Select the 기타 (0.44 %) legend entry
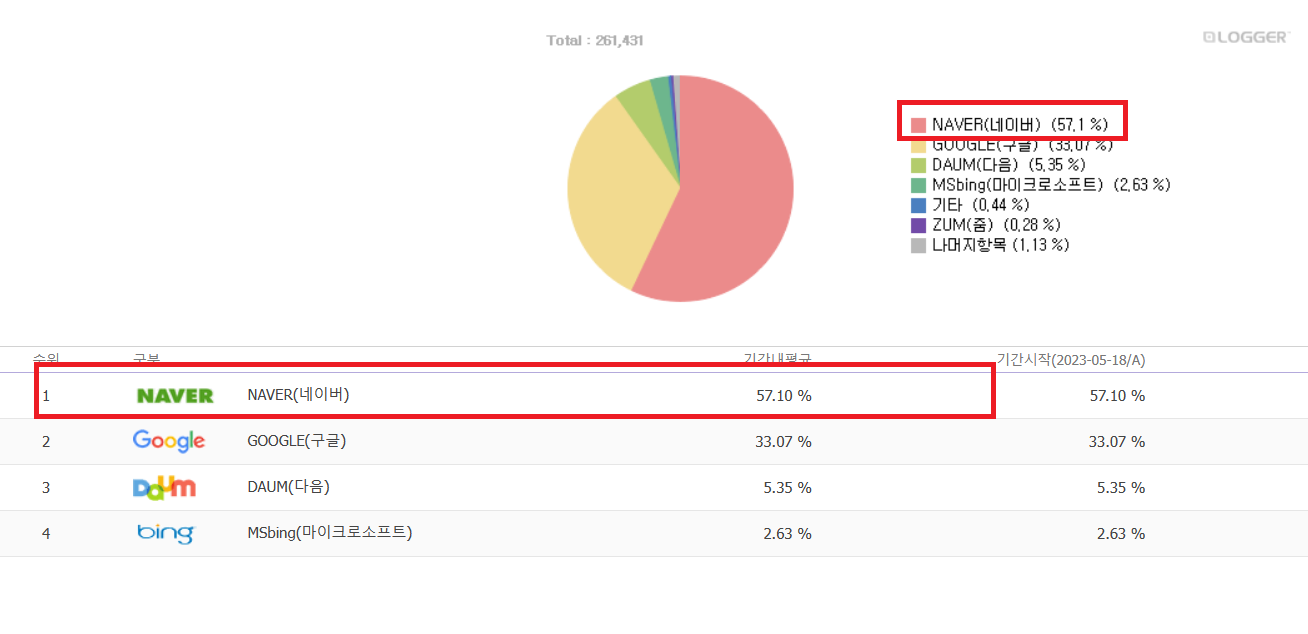1308x634 pixels. 971,205
